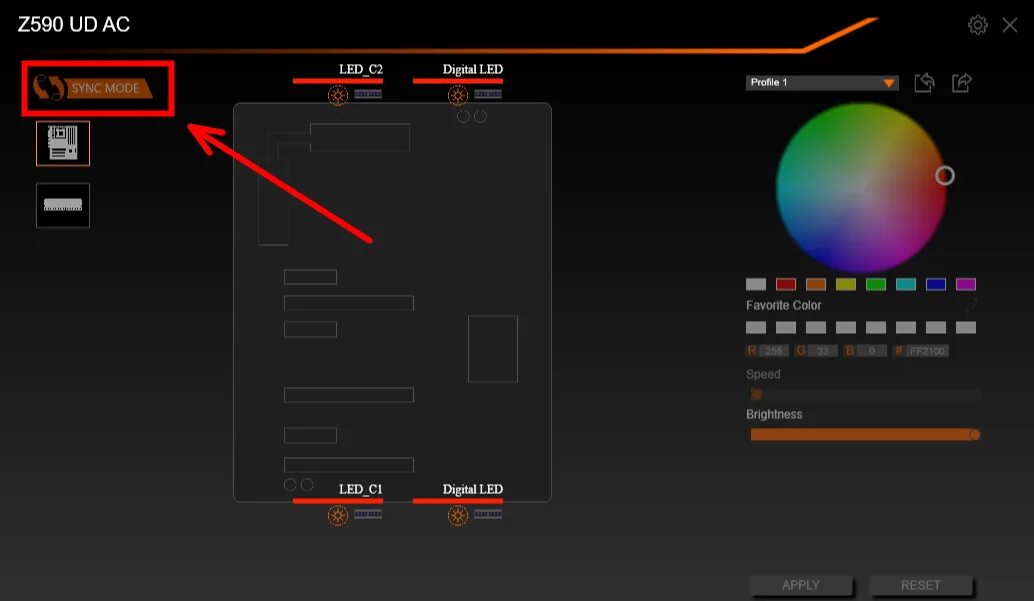Screen dimensions: 1034x601
Task: Pick the blue preset color swatch
Action: (936, 284)
